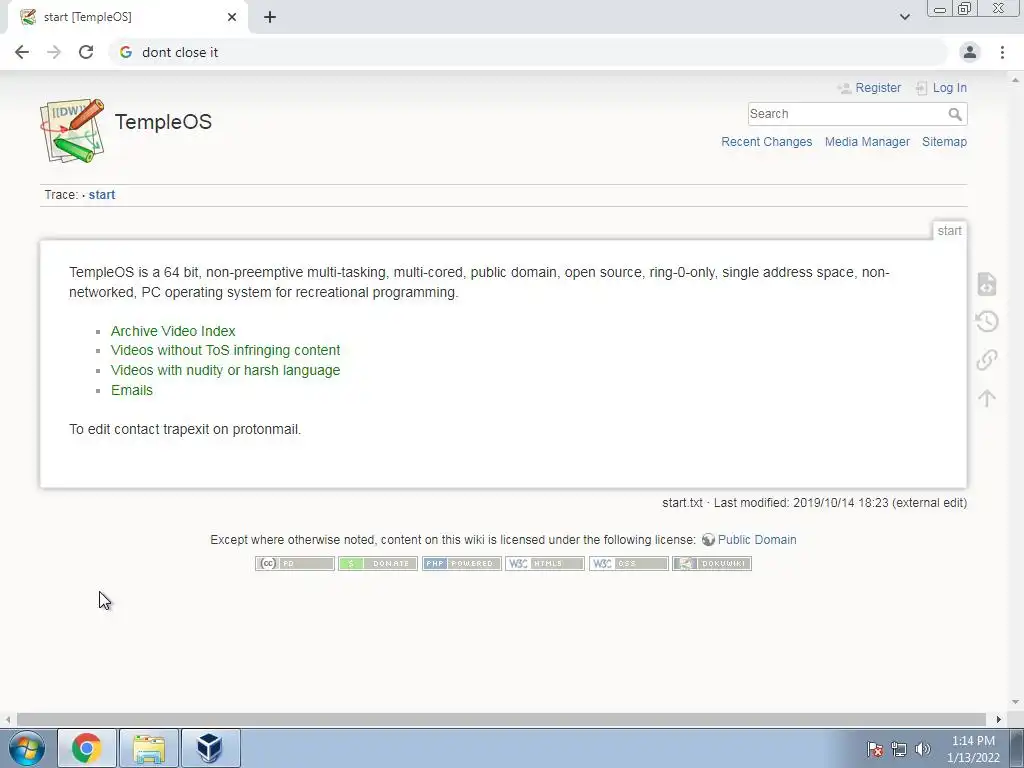
Task: Click the horizontal scrollbar
Action: click(501, 719)
